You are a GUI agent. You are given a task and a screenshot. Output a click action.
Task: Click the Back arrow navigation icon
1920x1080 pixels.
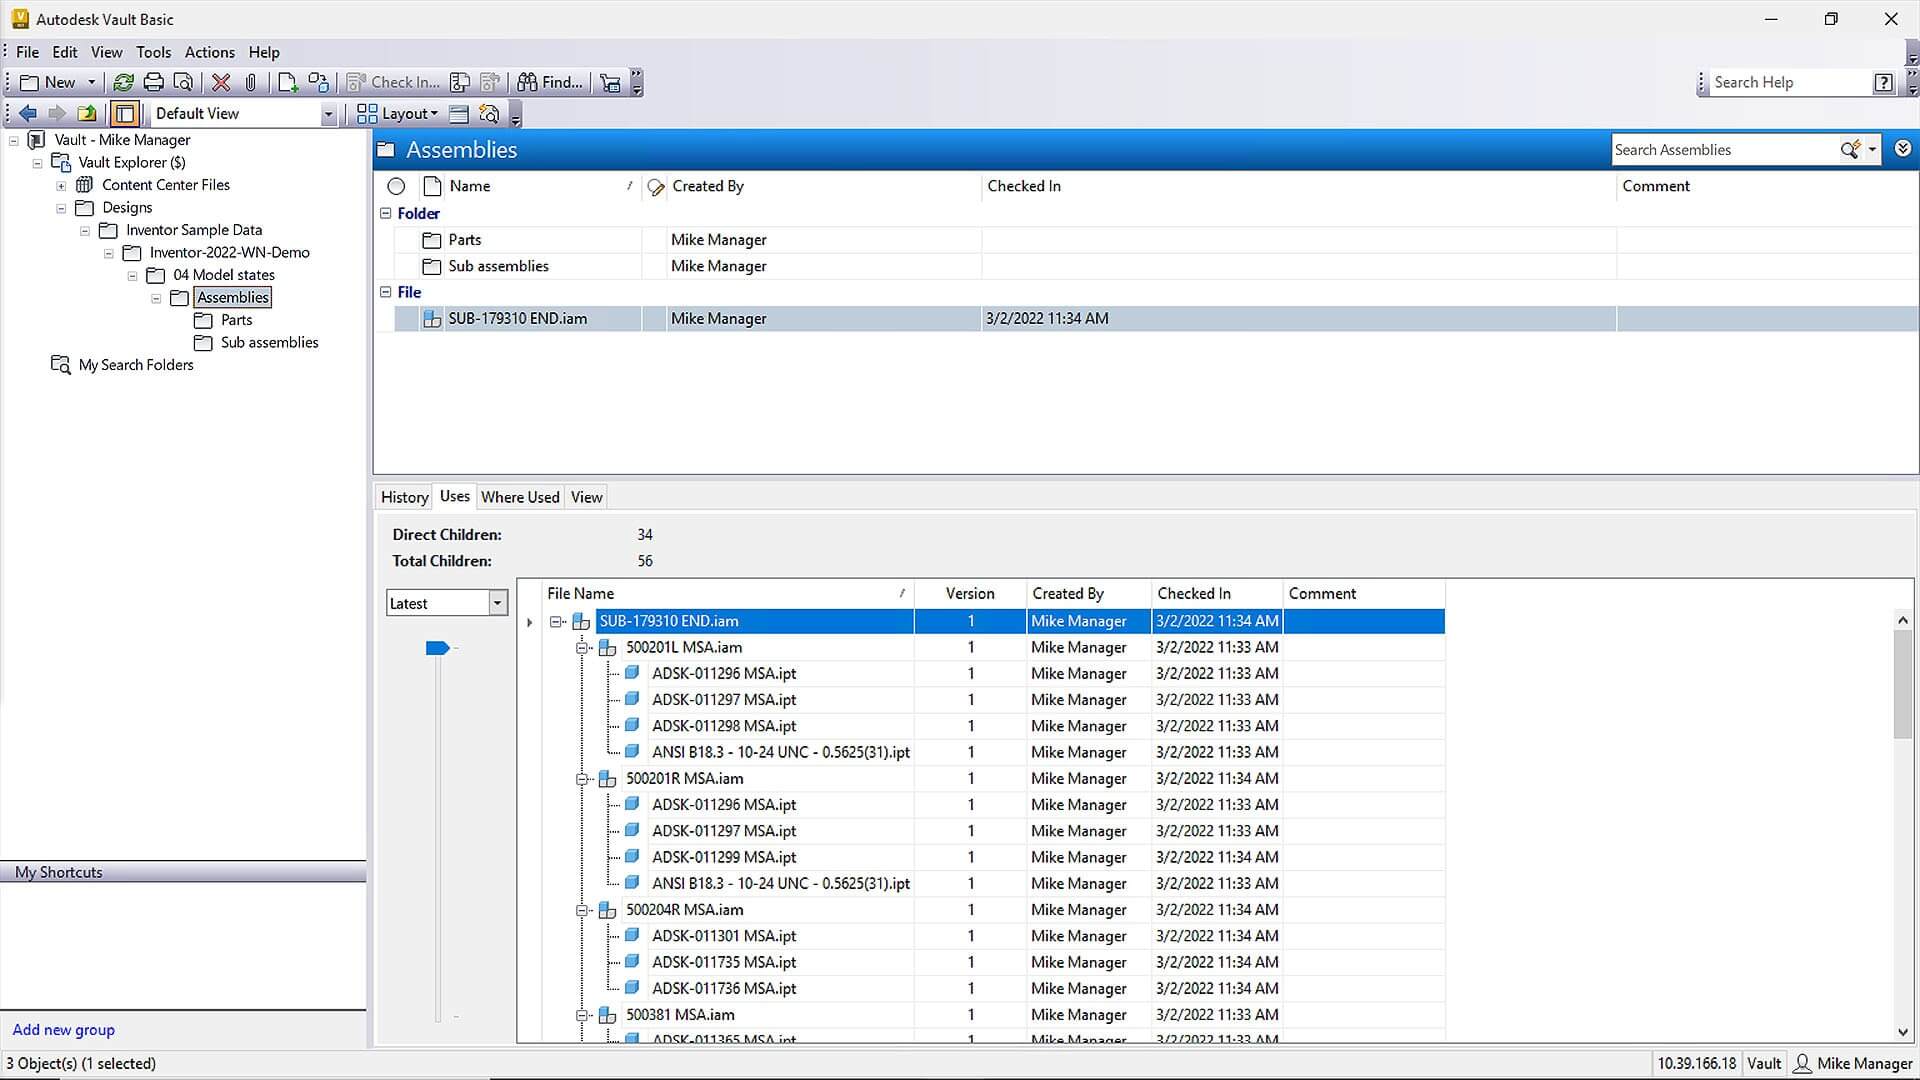click(28, 114)
